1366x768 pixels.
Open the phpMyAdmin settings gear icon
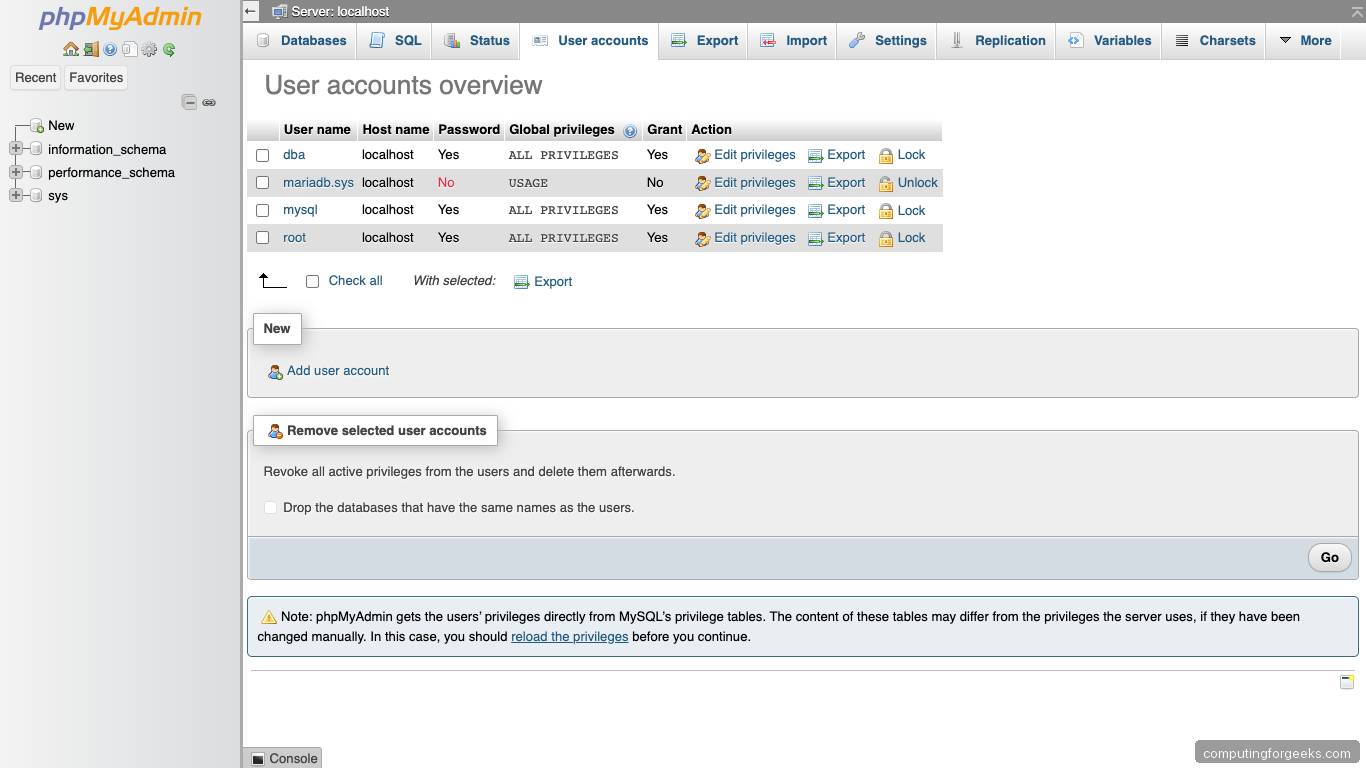(x=150, y=48)
